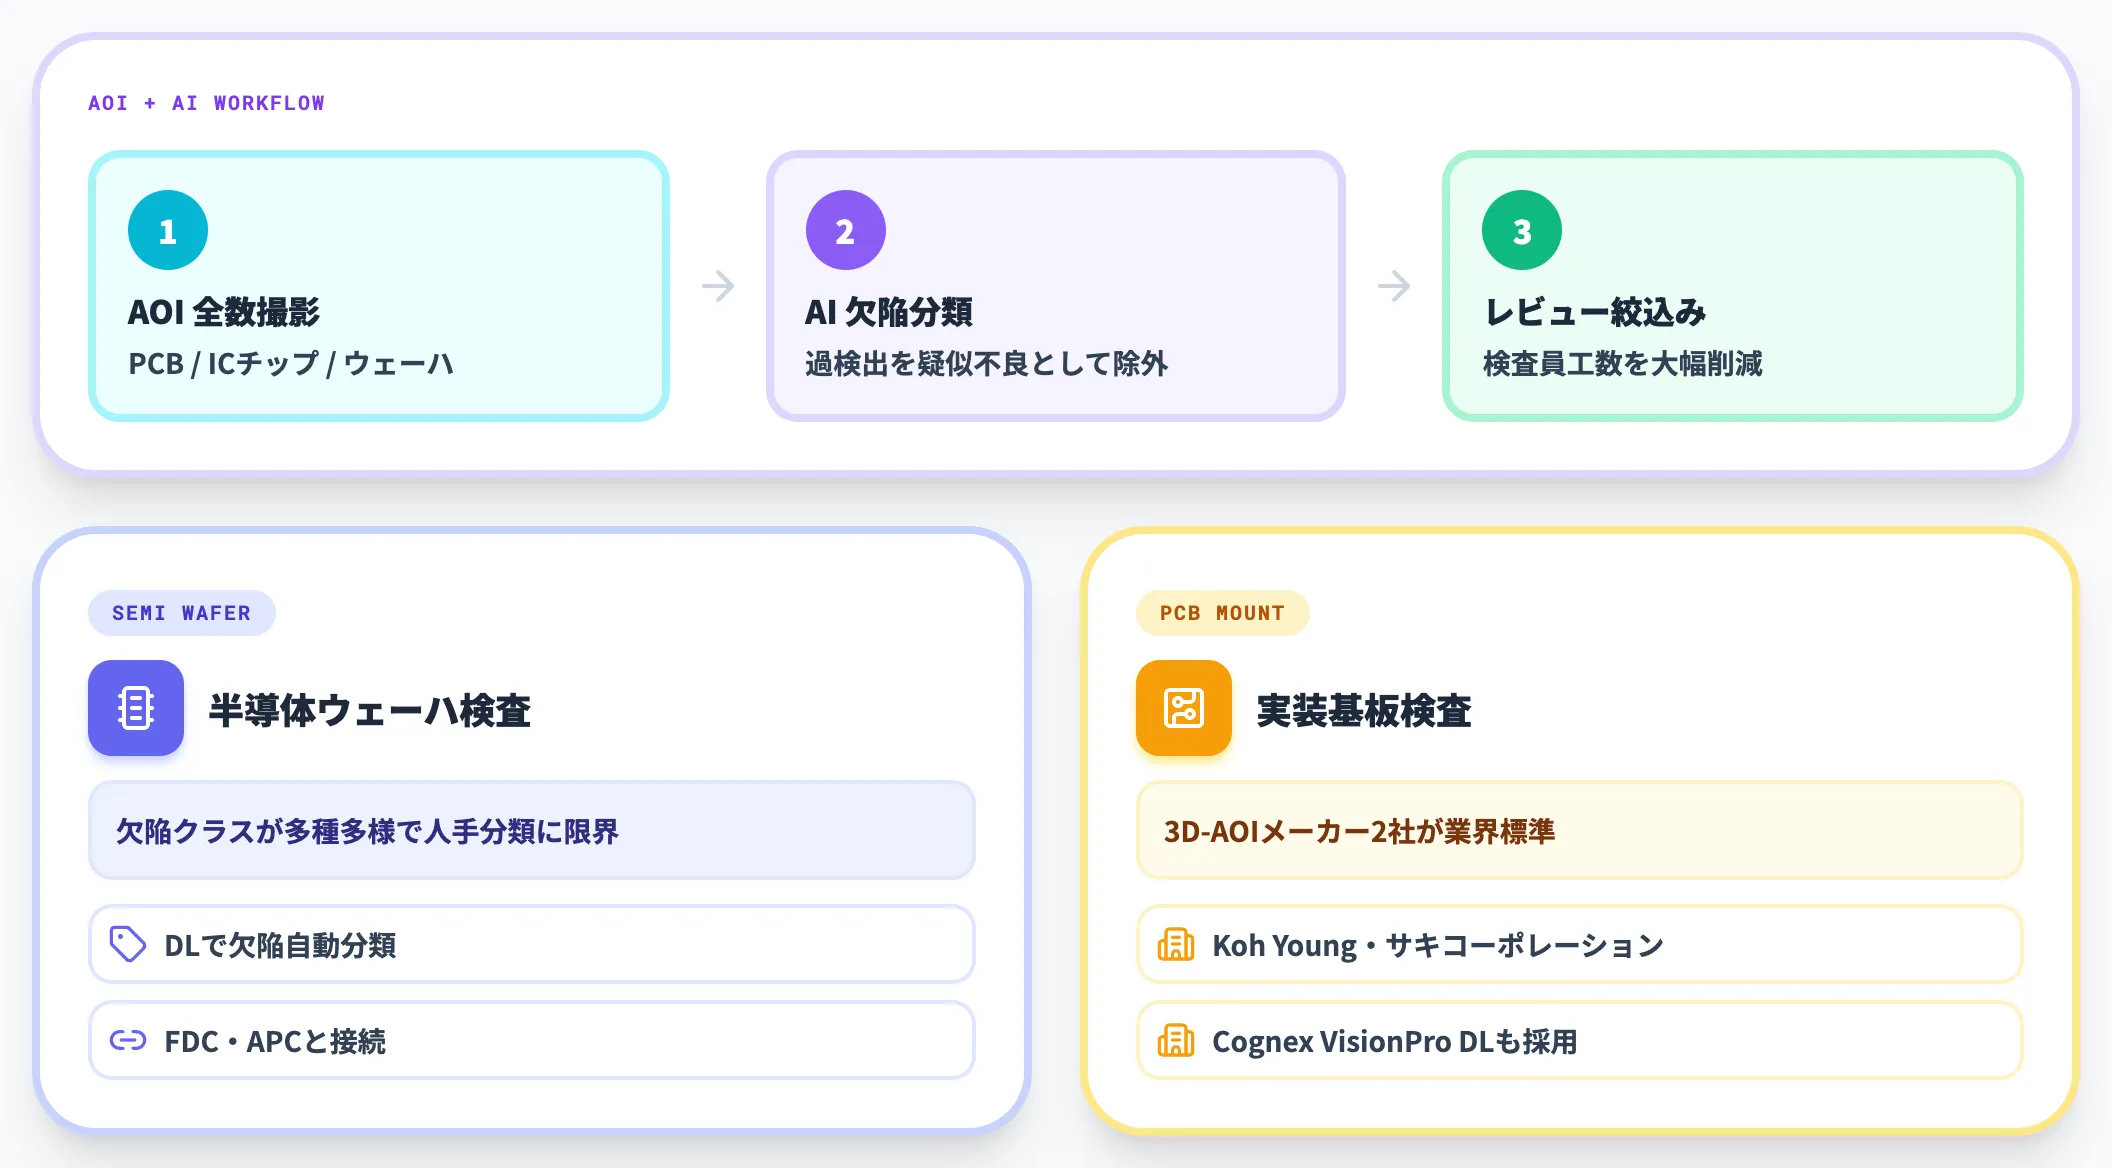
Task: Select the SEMI WAFER tag pill
Action: click(182, 613)
